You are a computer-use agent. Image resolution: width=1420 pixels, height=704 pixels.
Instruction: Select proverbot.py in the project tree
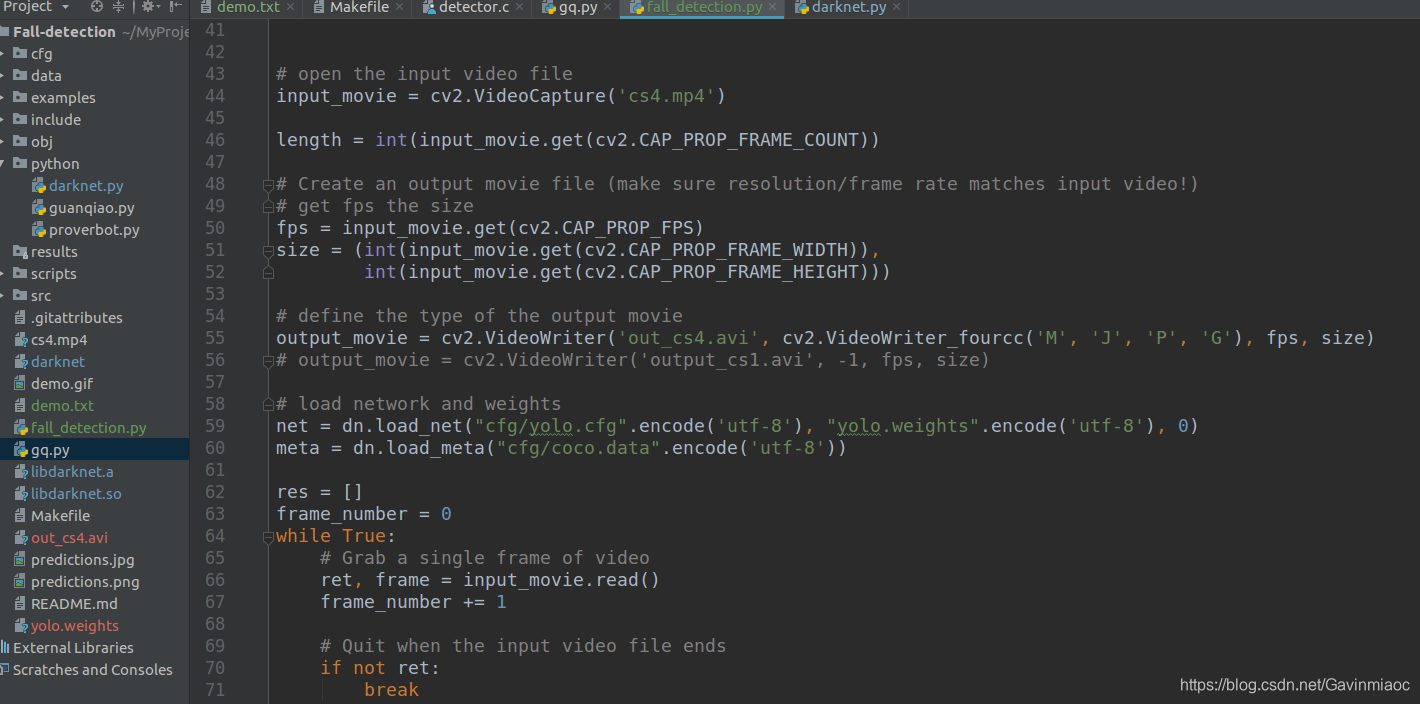[x=94, y=230]
